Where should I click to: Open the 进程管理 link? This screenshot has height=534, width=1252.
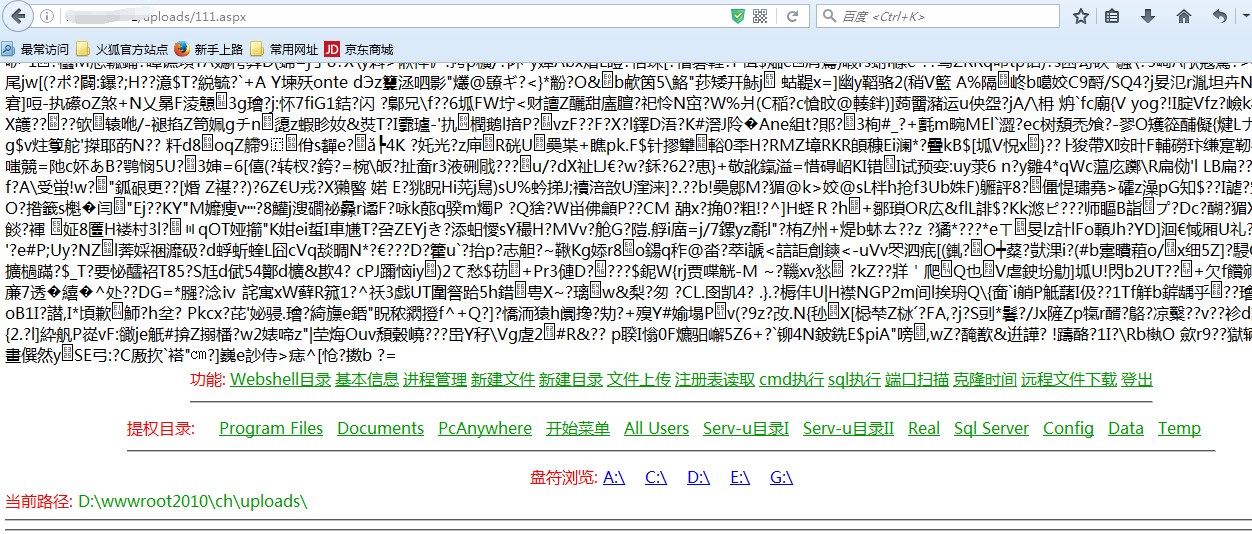pyautogui.click(x=435, y=379)
